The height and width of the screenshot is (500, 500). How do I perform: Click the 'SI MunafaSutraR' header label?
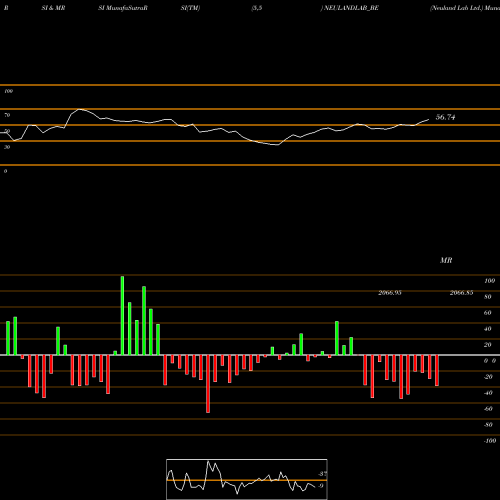point(123,8)
